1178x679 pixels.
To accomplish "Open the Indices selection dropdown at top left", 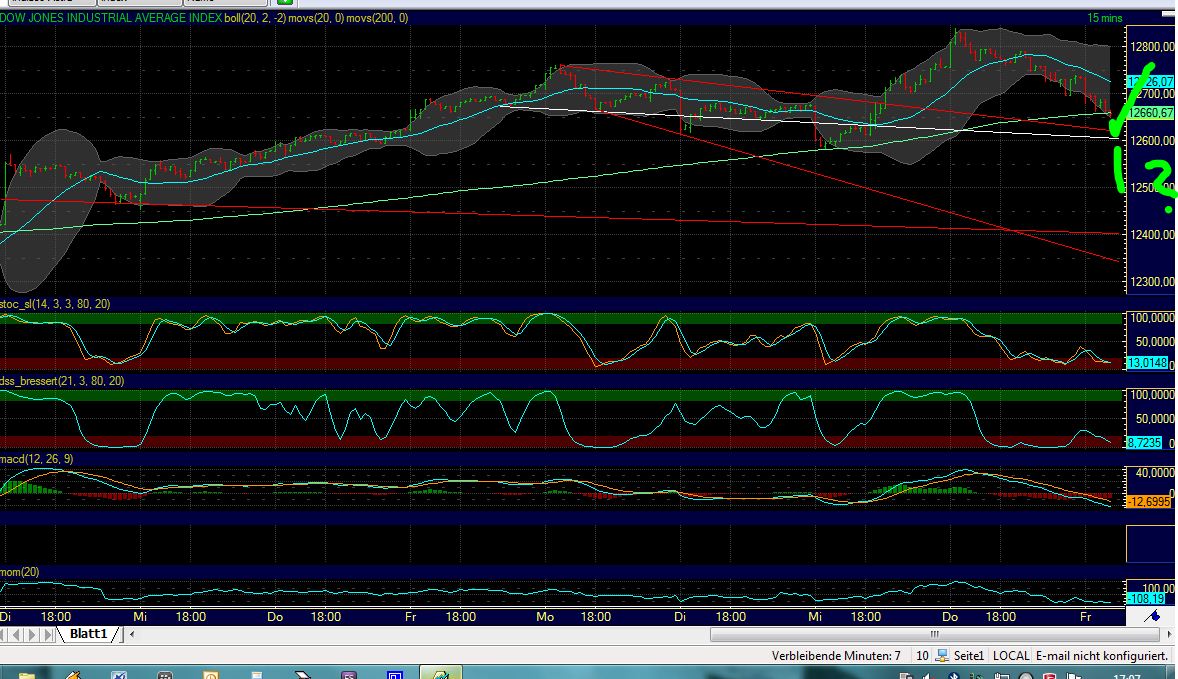I will coord(50,4).
